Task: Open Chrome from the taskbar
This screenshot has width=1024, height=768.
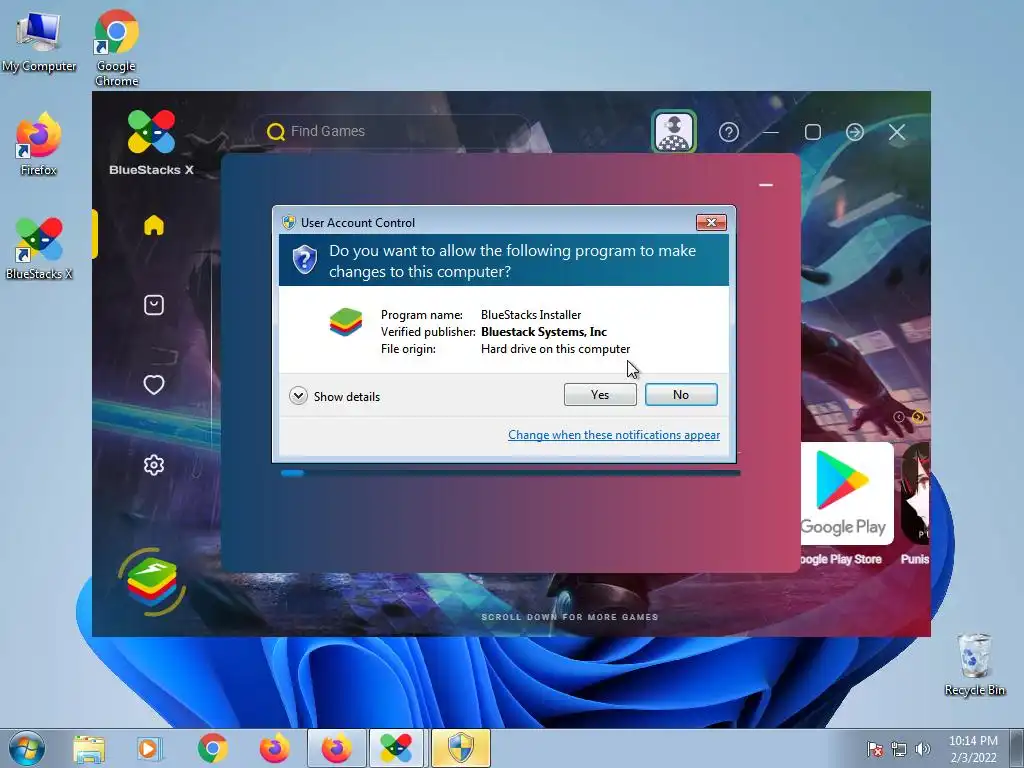Action: point(213,749)
